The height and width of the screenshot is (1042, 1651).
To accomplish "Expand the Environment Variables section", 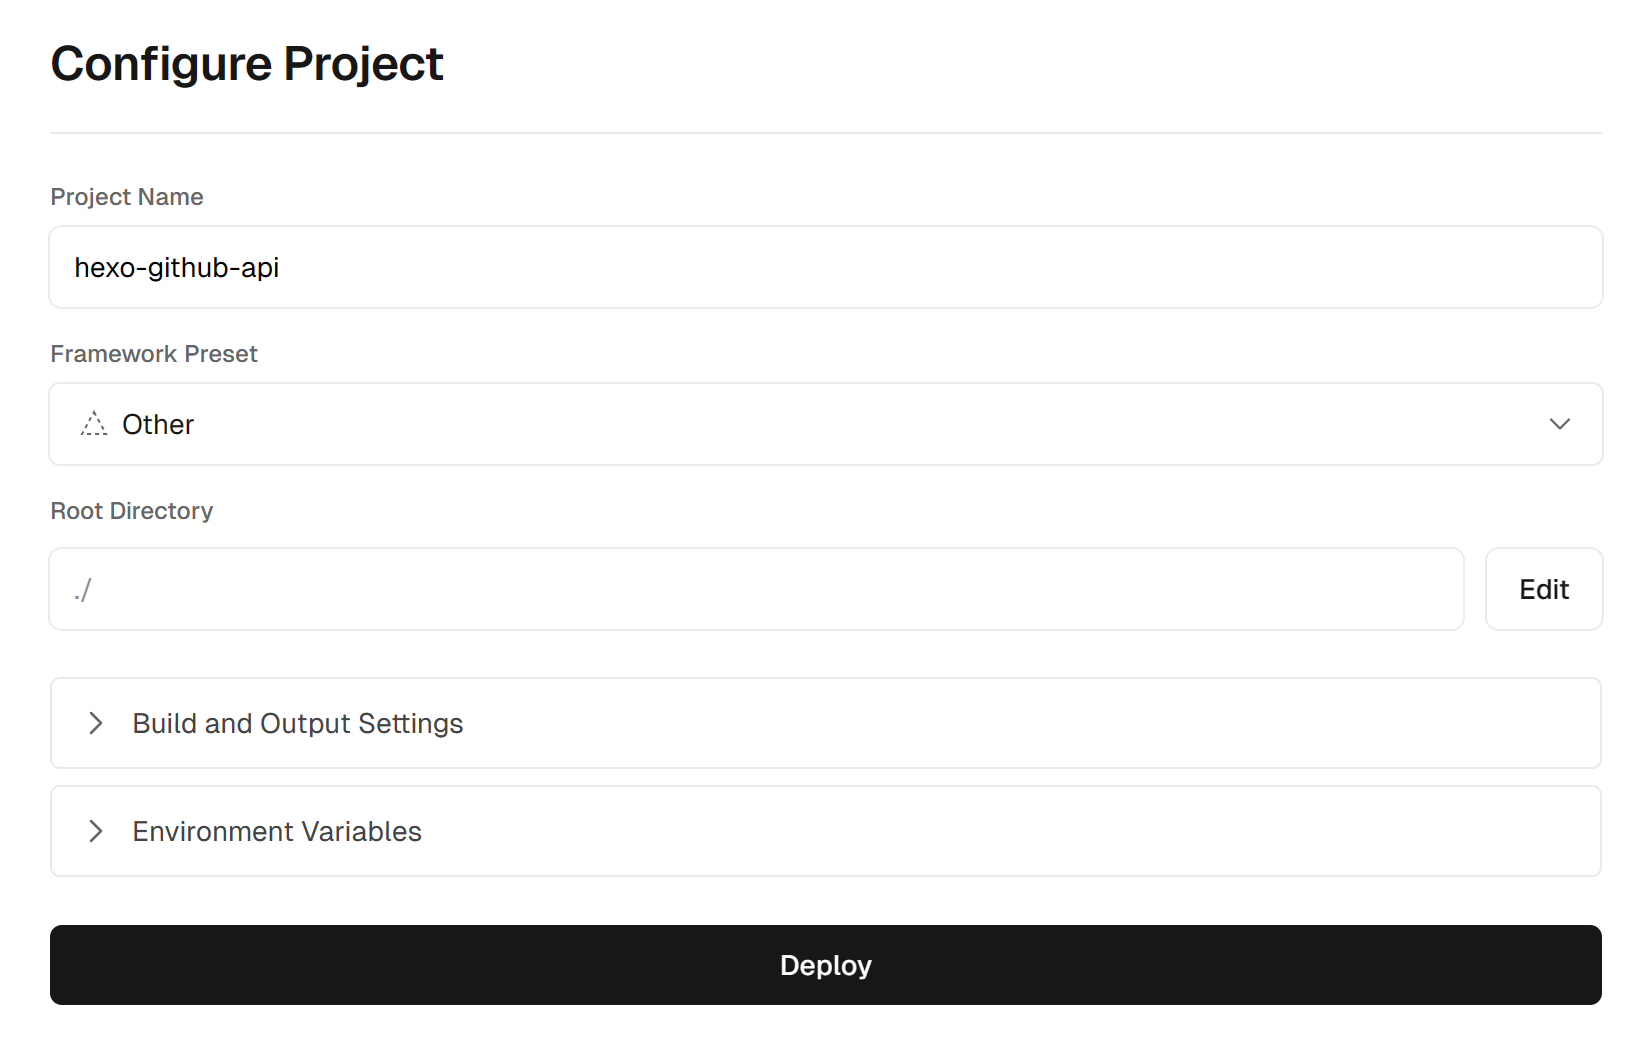I will [826, 831].
